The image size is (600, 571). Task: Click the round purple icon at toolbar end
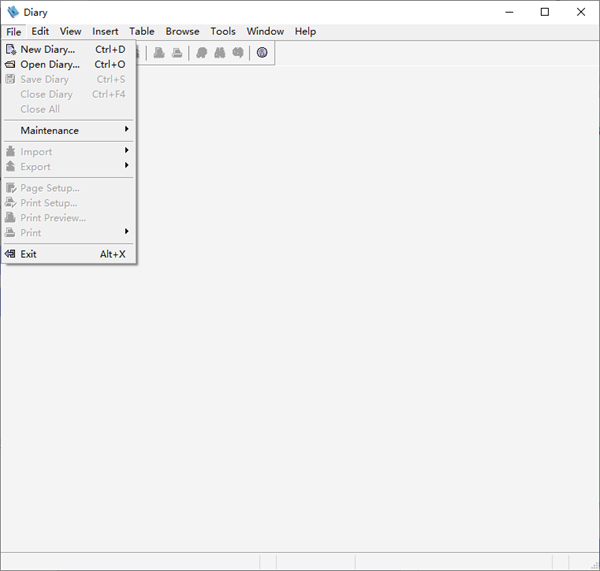262,53
